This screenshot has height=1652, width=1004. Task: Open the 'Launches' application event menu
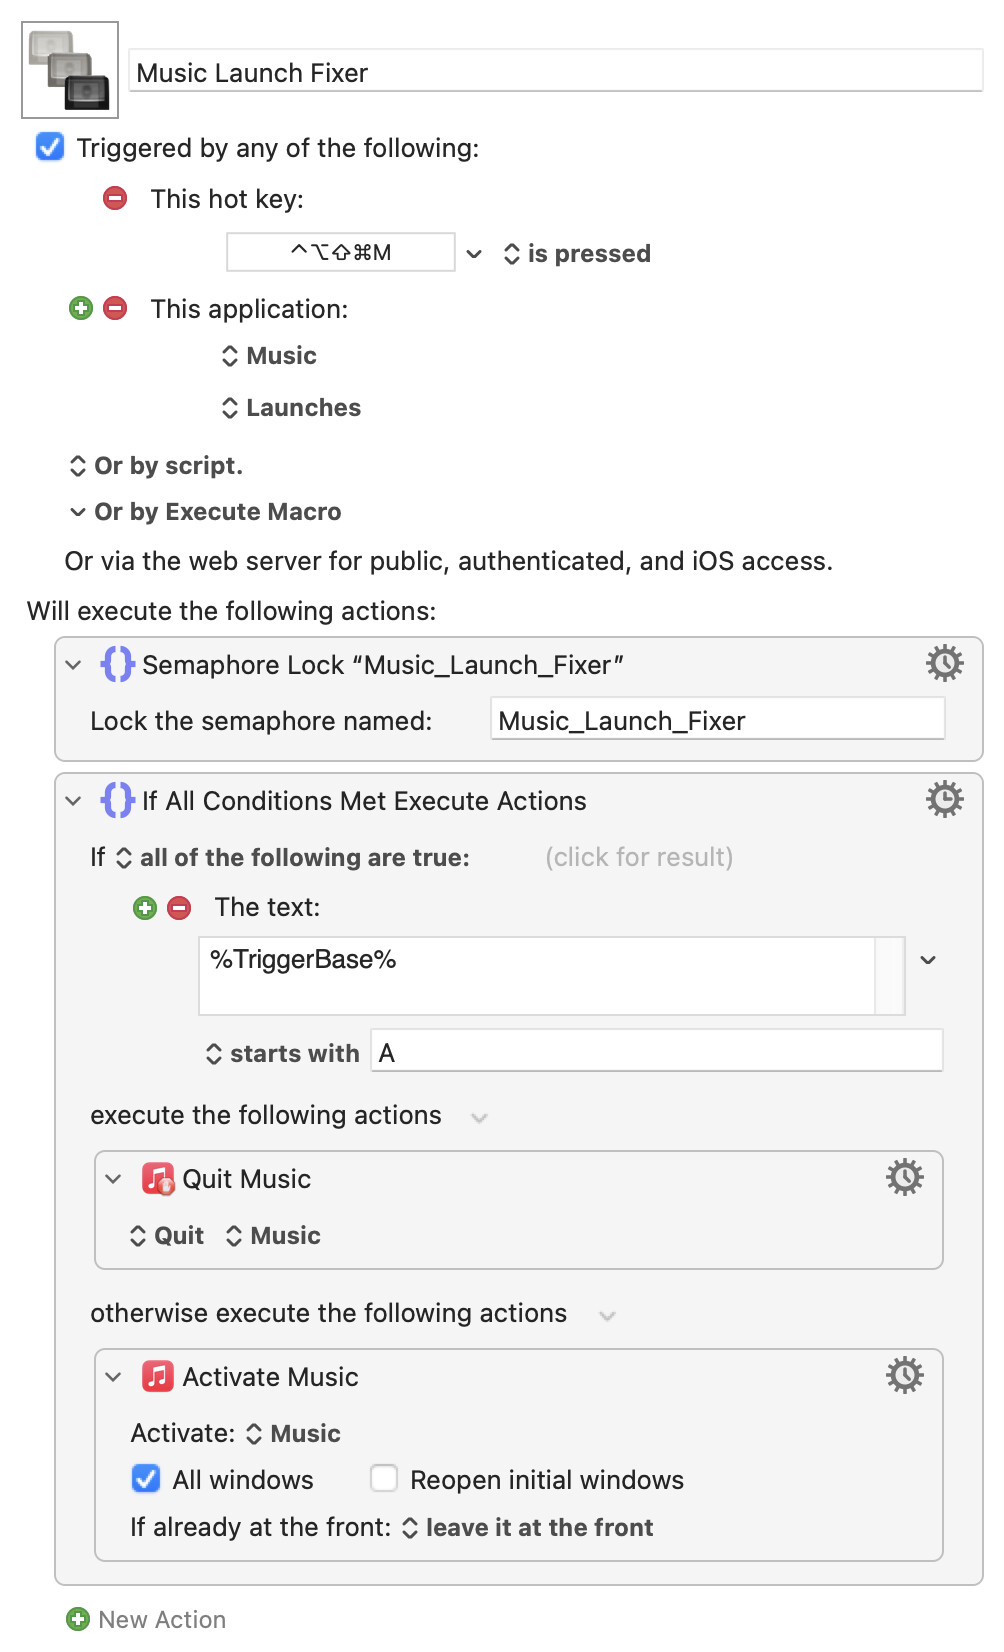291,408
